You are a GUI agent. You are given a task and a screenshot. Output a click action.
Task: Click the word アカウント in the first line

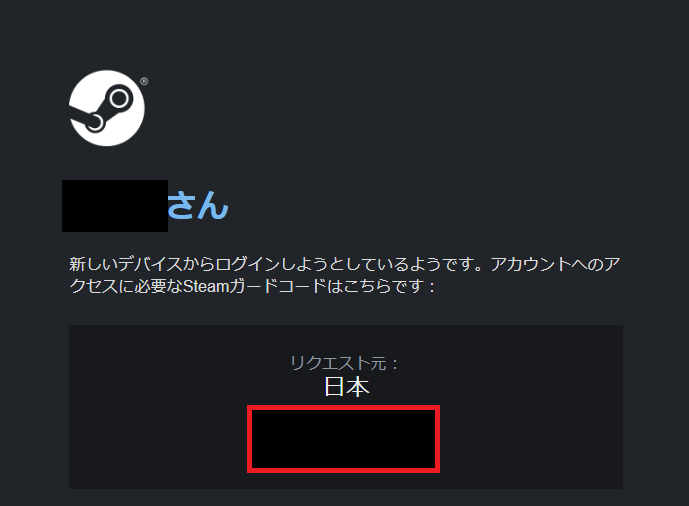pyautogui.click(x=531, y=264)
